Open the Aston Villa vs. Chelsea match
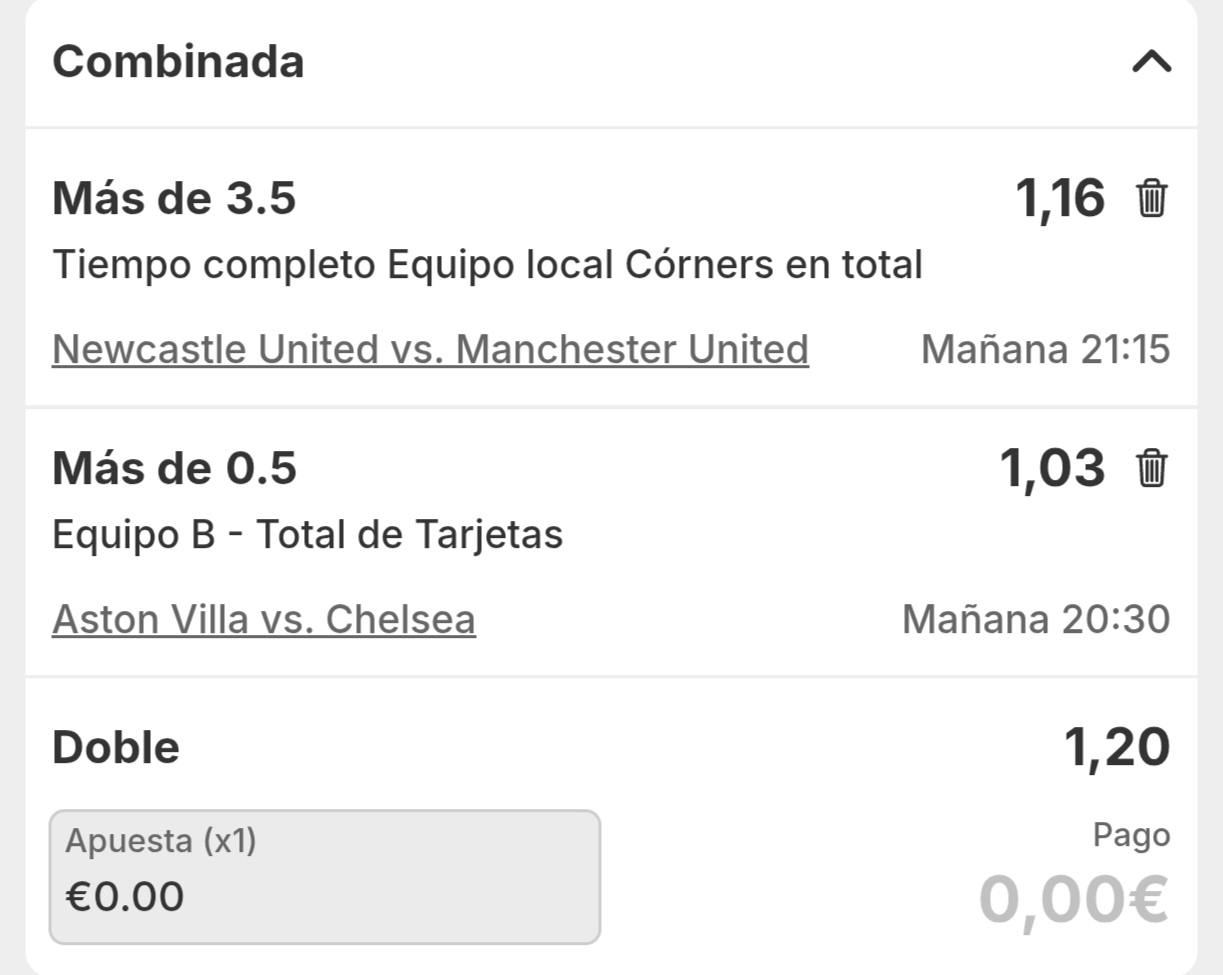 click(x=264, y=620)
